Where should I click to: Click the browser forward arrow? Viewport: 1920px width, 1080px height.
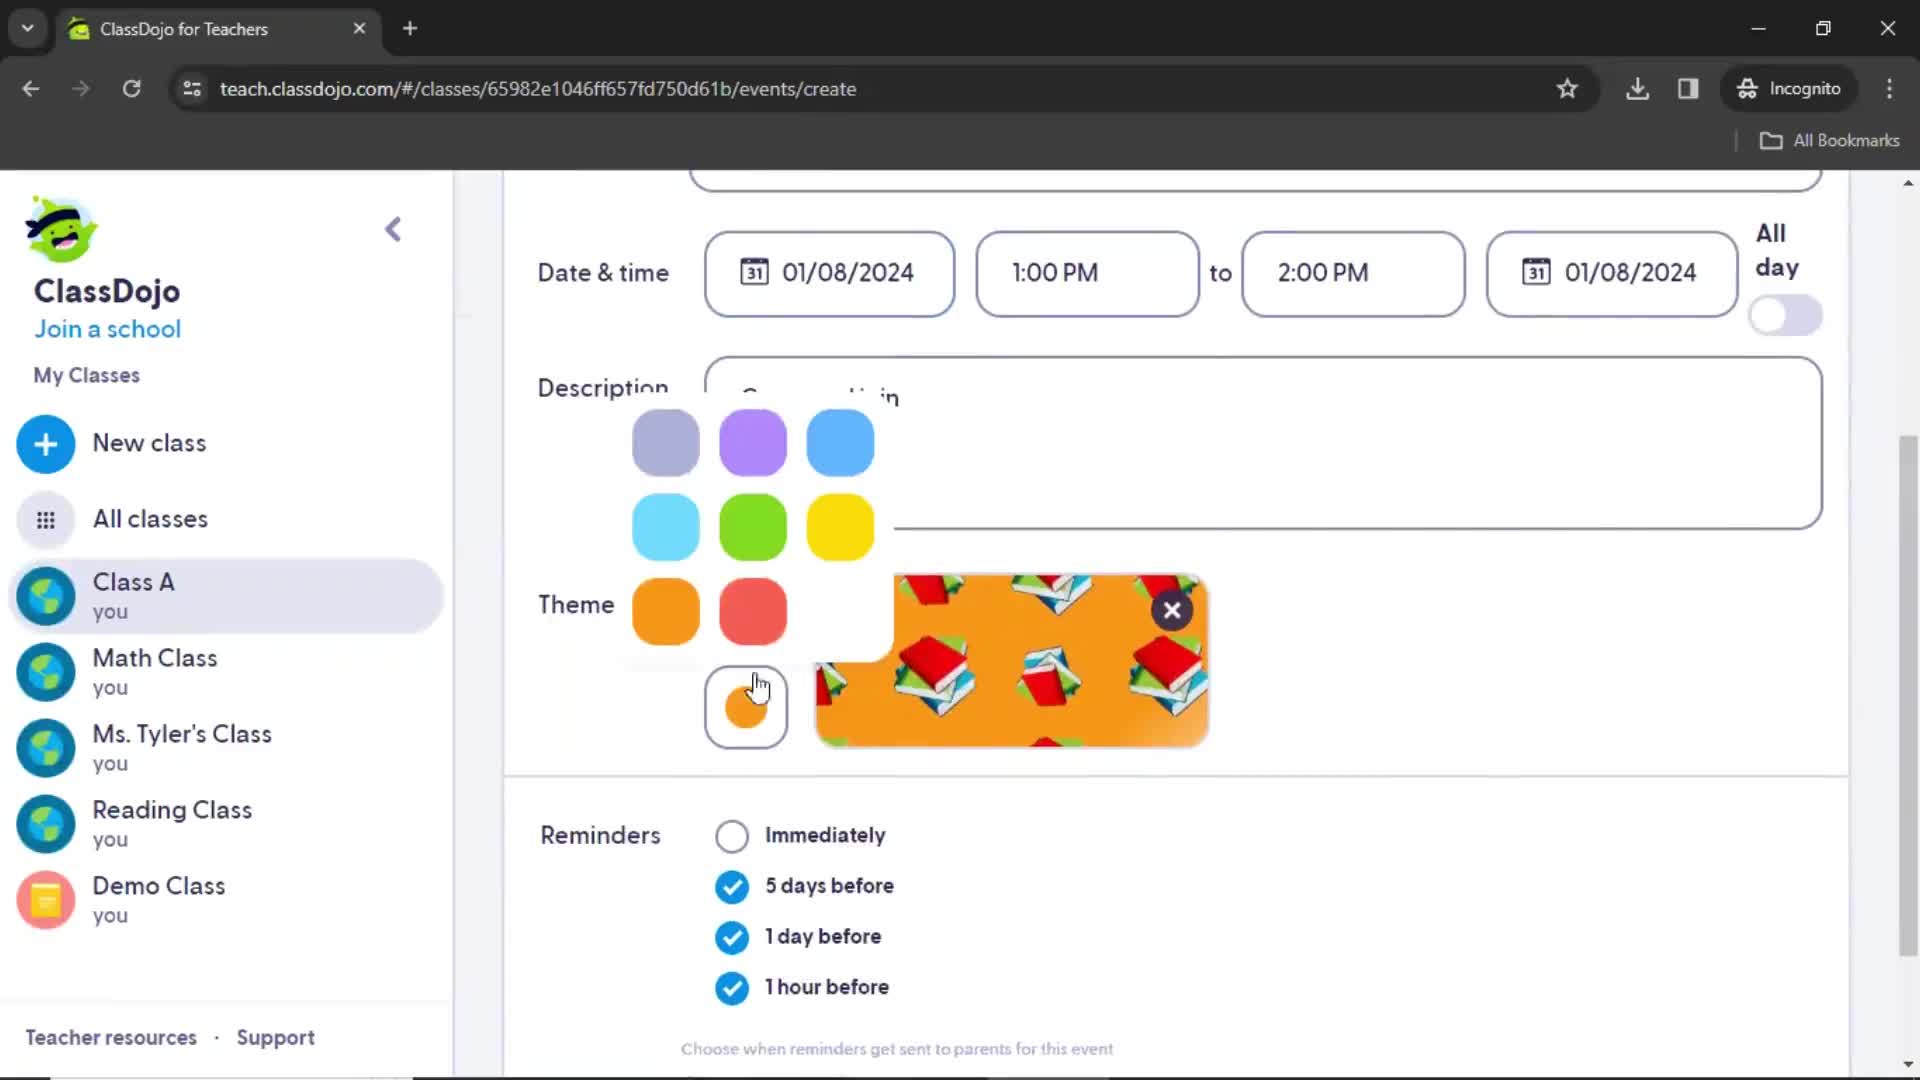tap(81, 89)
